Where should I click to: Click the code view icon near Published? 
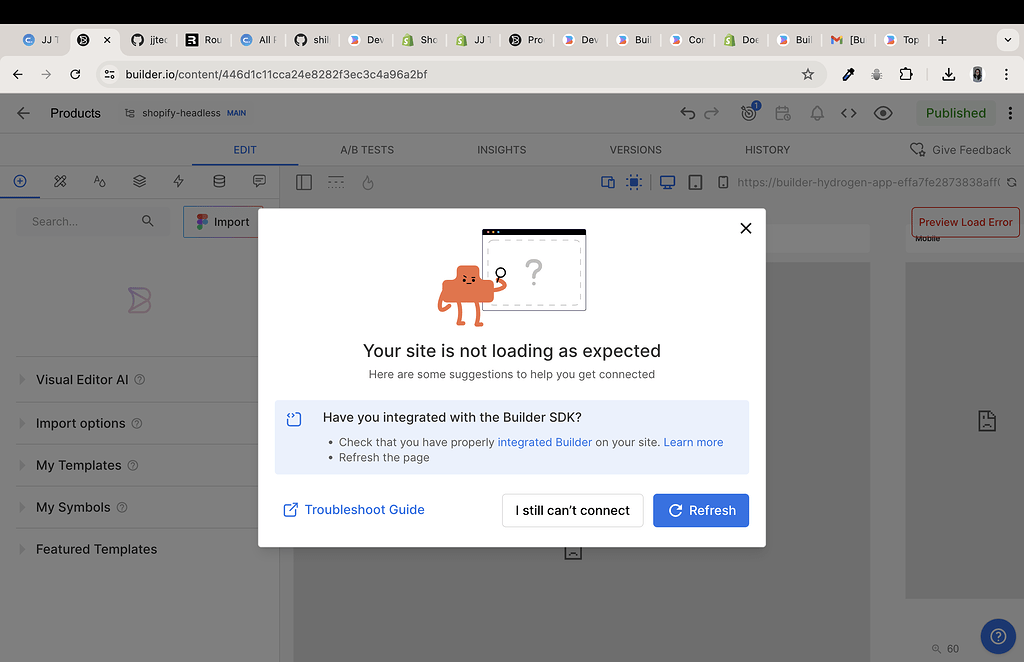(849, 113)
